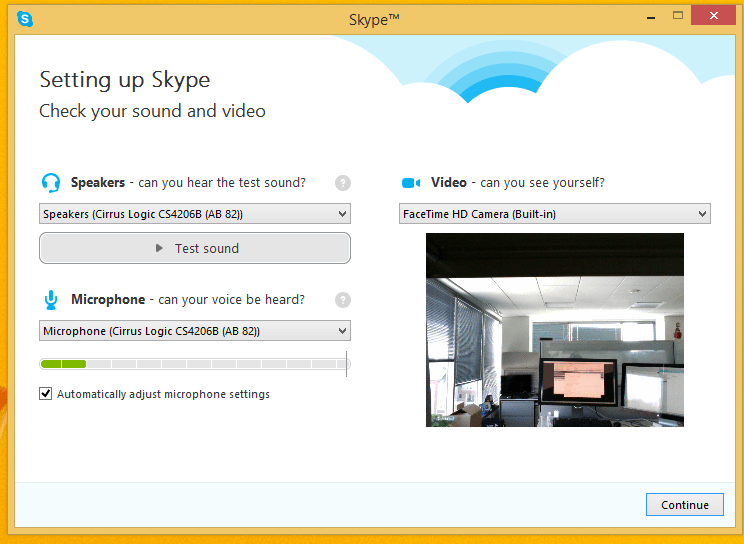Close the Skype setup window
Screen dimensions: 744x544
coord(714,16)
